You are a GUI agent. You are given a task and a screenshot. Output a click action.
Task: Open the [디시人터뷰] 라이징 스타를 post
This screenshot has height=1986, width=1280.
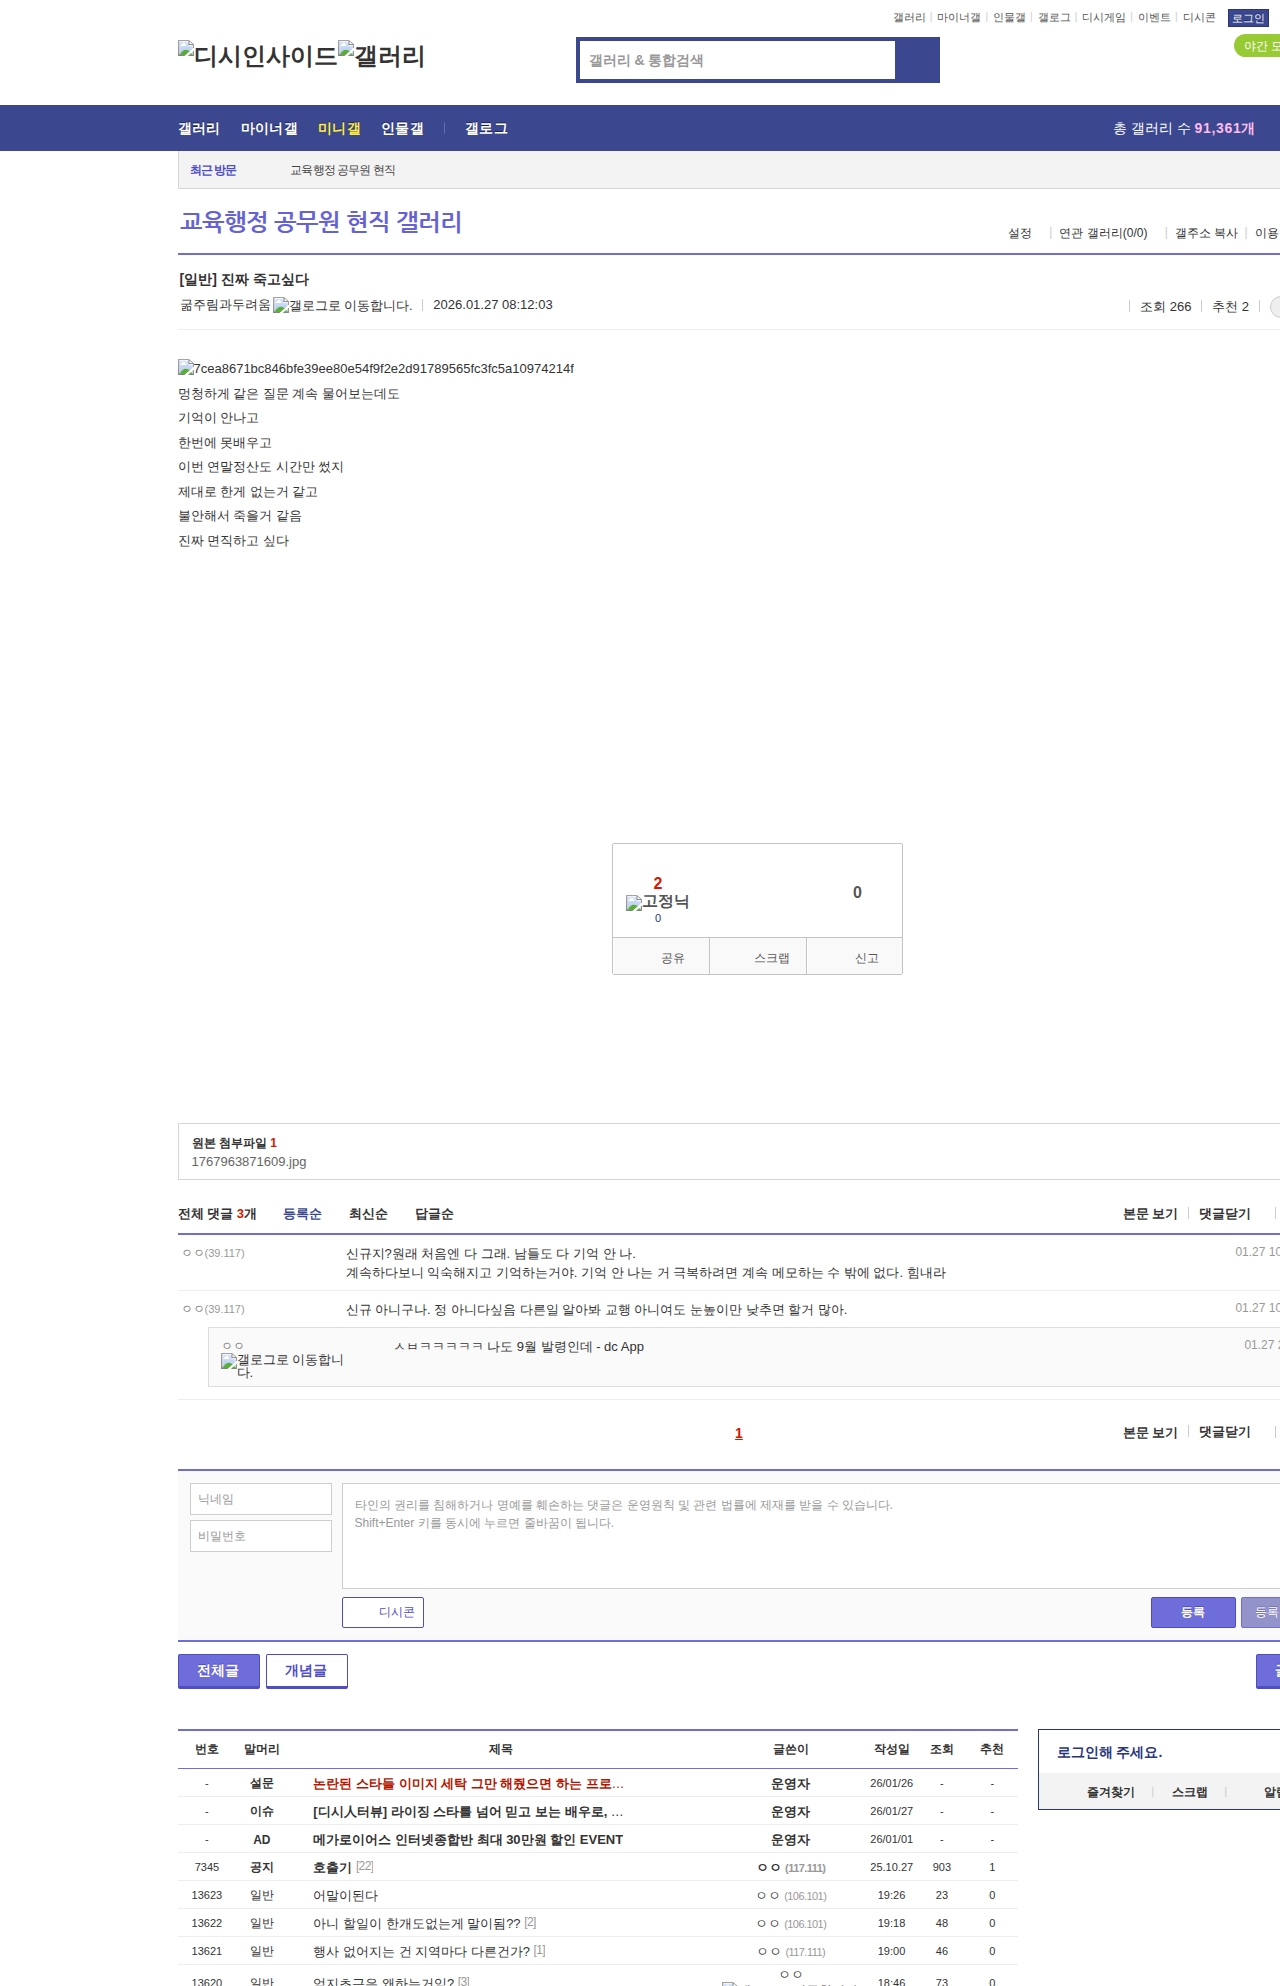(468, 1812)
